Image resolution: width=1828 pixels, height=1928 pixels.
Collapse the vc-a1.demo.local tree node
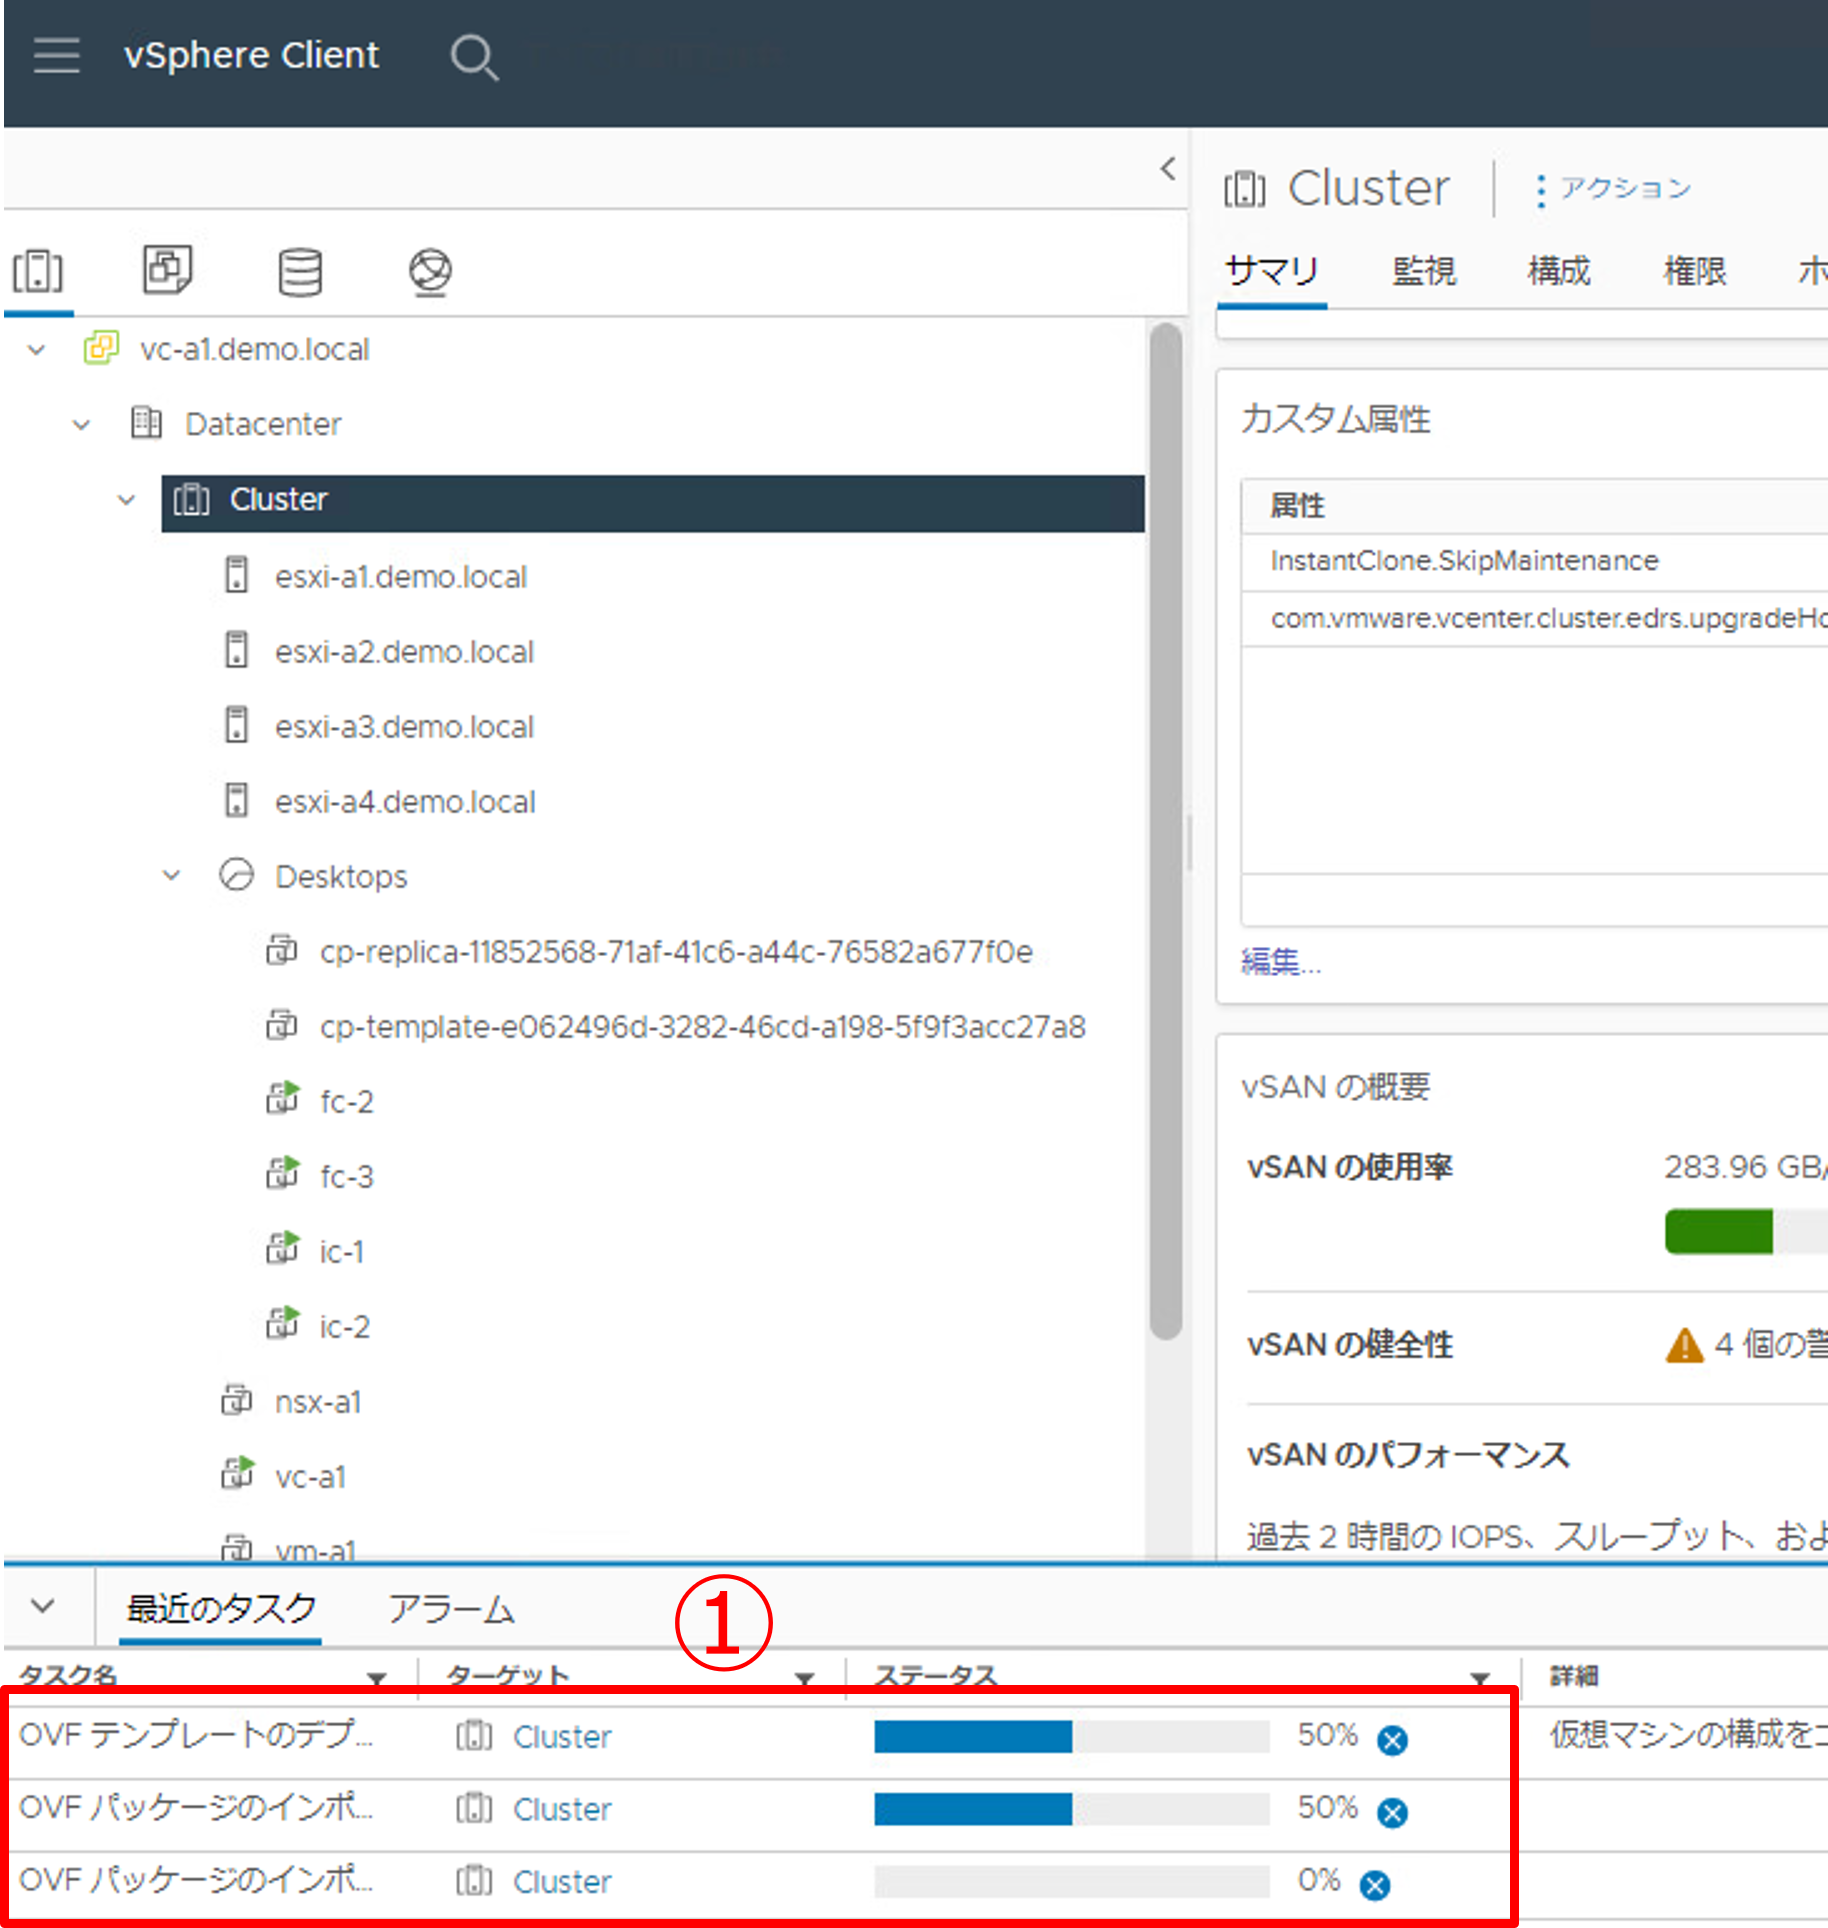click(x=37, y=350)
